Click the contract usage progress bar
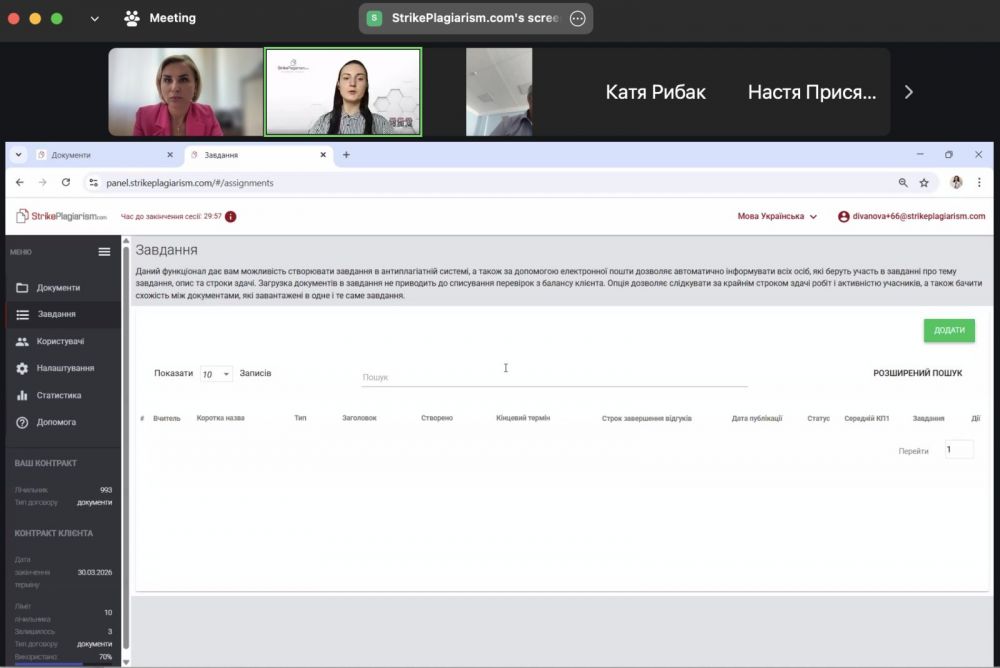1000x668 pixels. click(64, 664)
